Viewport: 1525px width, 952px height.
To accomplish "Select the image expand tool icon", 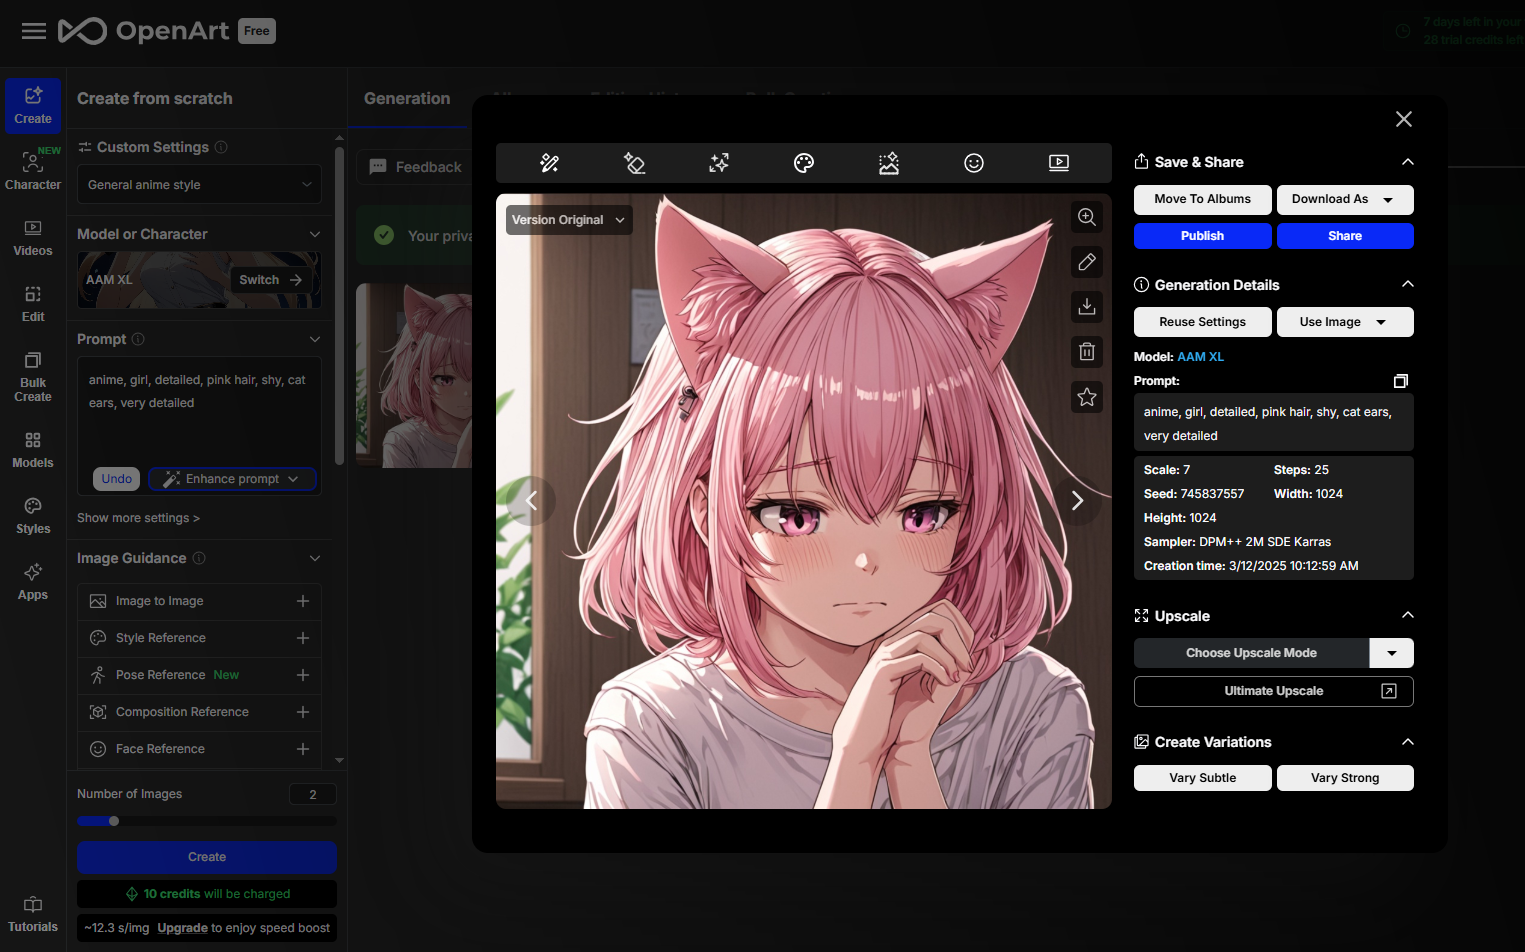I will [889, 163].
